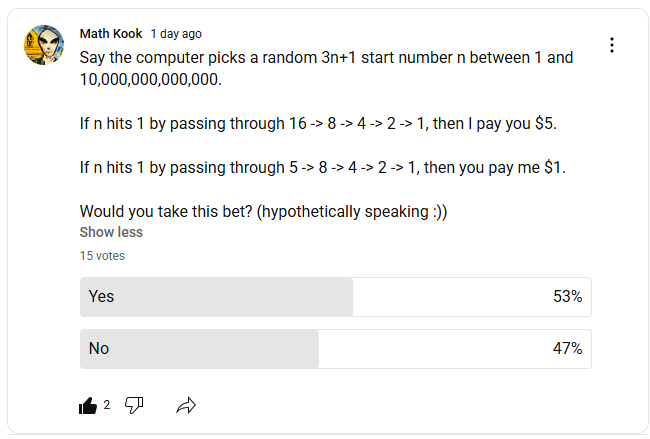Share the poll using the arrow icon
Screen dimensions: 650x439
coord(185,405)
